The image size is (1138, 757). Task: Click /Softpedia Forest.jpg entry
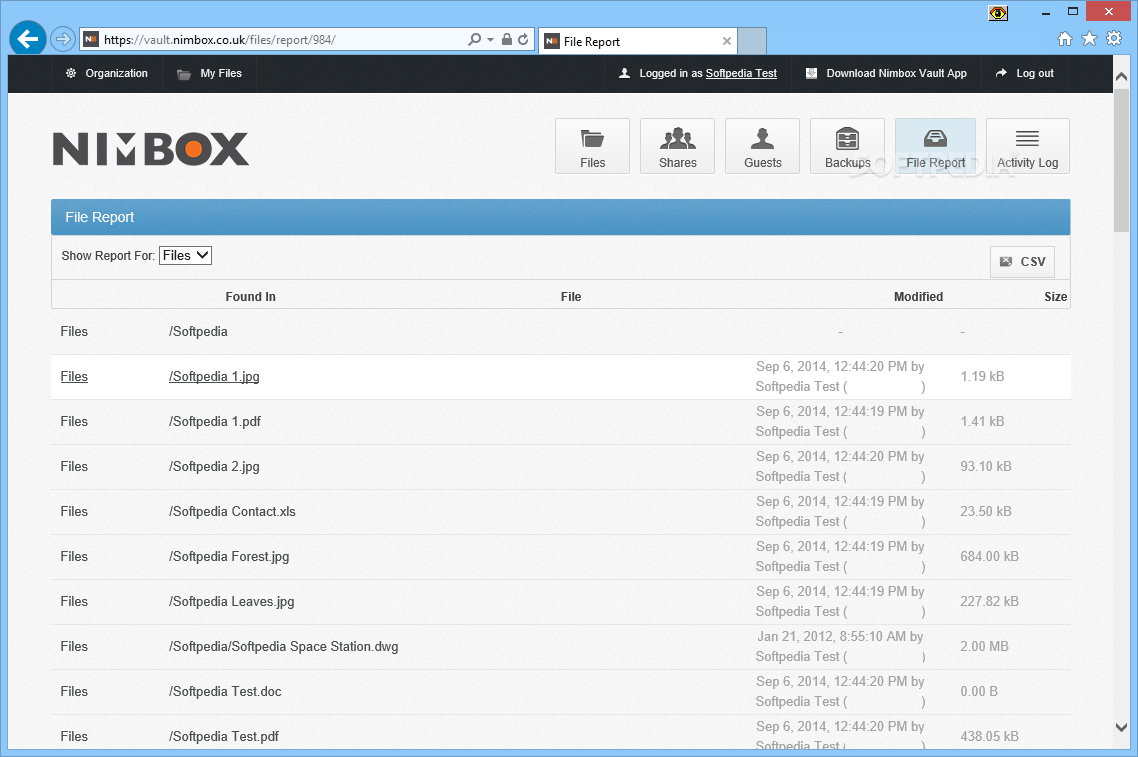(x=229, y=557)
